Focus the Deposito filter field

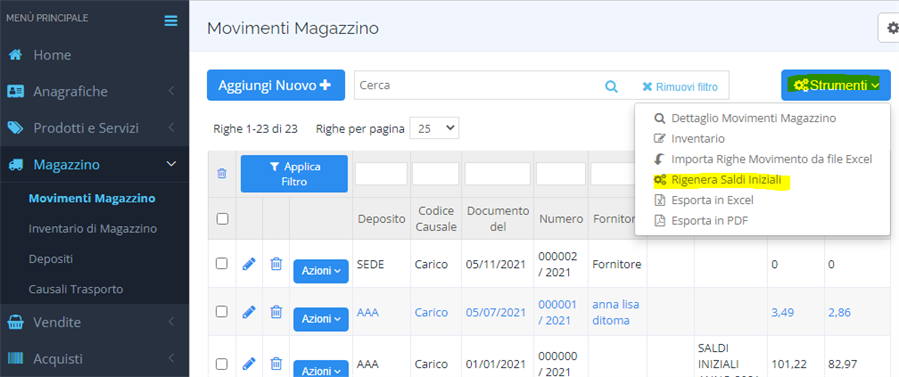pos(381,174)
